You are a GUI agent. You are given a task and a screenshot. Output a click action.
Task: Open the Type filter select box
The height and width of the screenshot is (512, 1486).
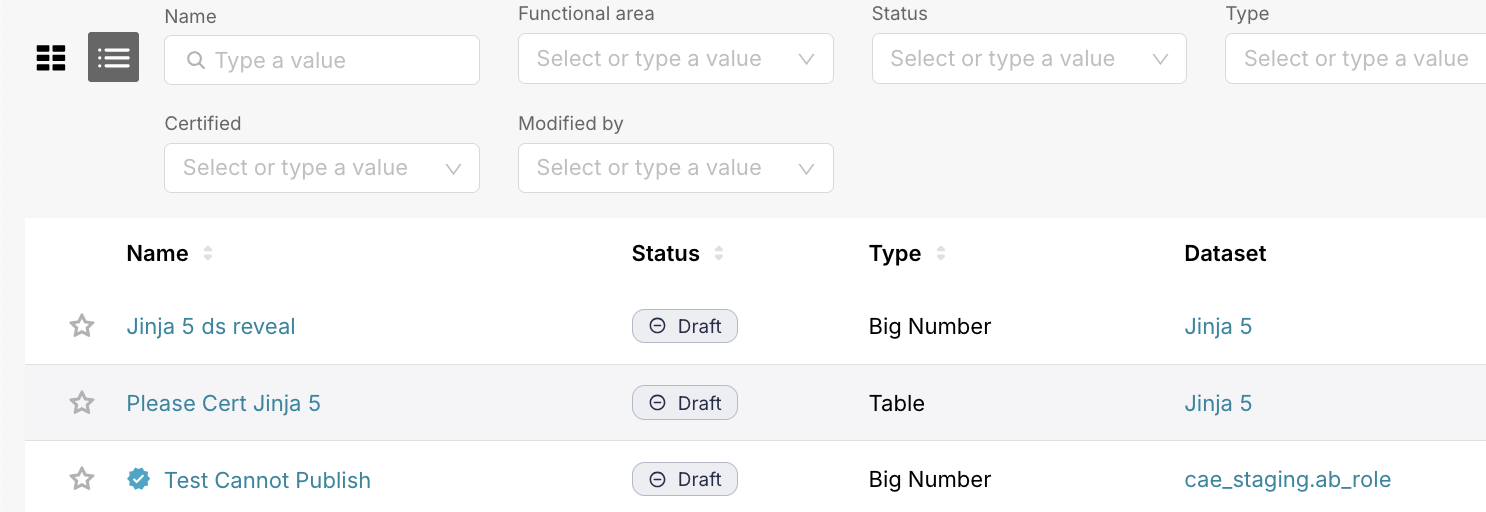pyautogui.click(x=1356, y=59)
